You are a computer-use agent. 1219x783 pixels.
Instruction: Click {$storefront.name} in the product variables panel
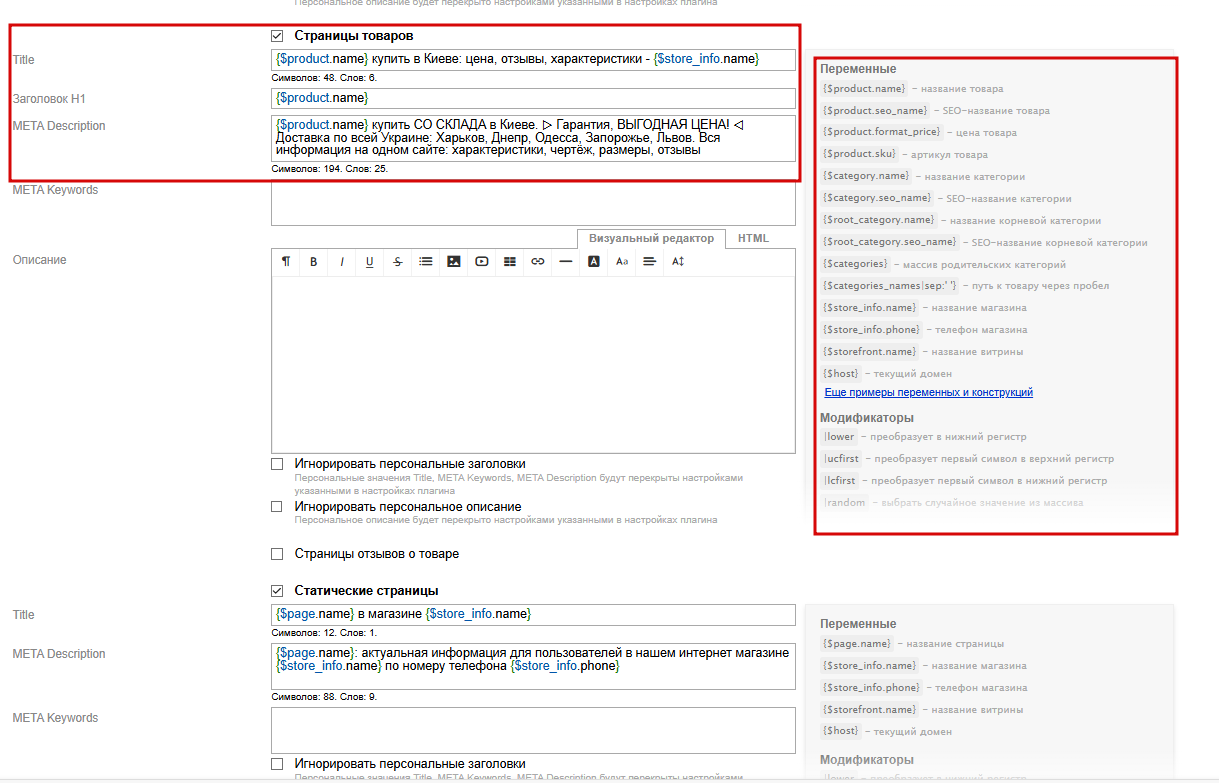point(869,352)
